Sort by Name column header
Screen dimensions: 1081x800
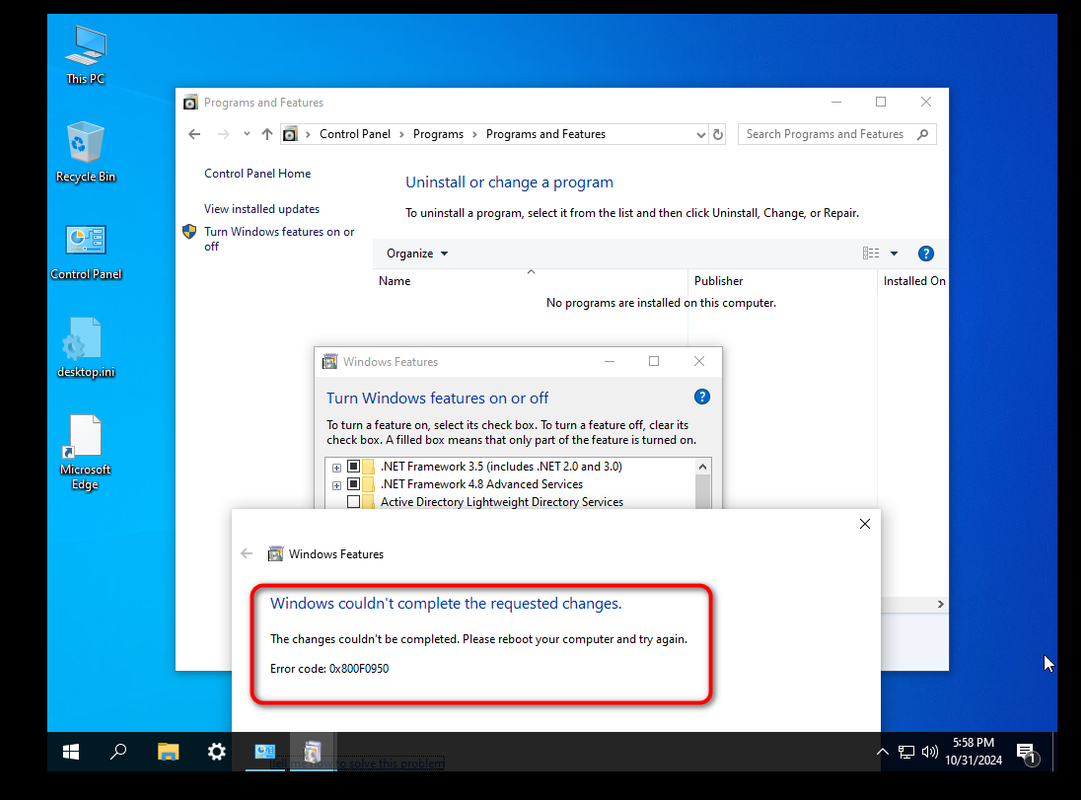click(x=530, y=281)
